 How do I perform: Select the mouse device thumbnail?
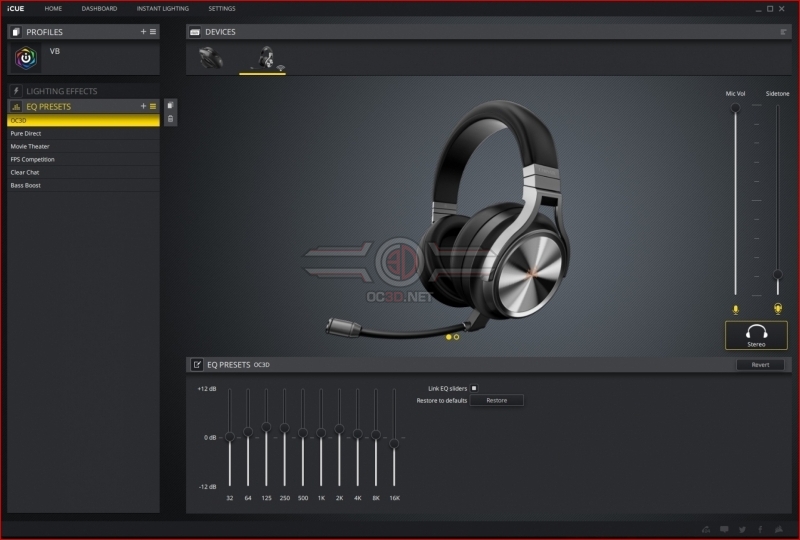coord(211,58)
